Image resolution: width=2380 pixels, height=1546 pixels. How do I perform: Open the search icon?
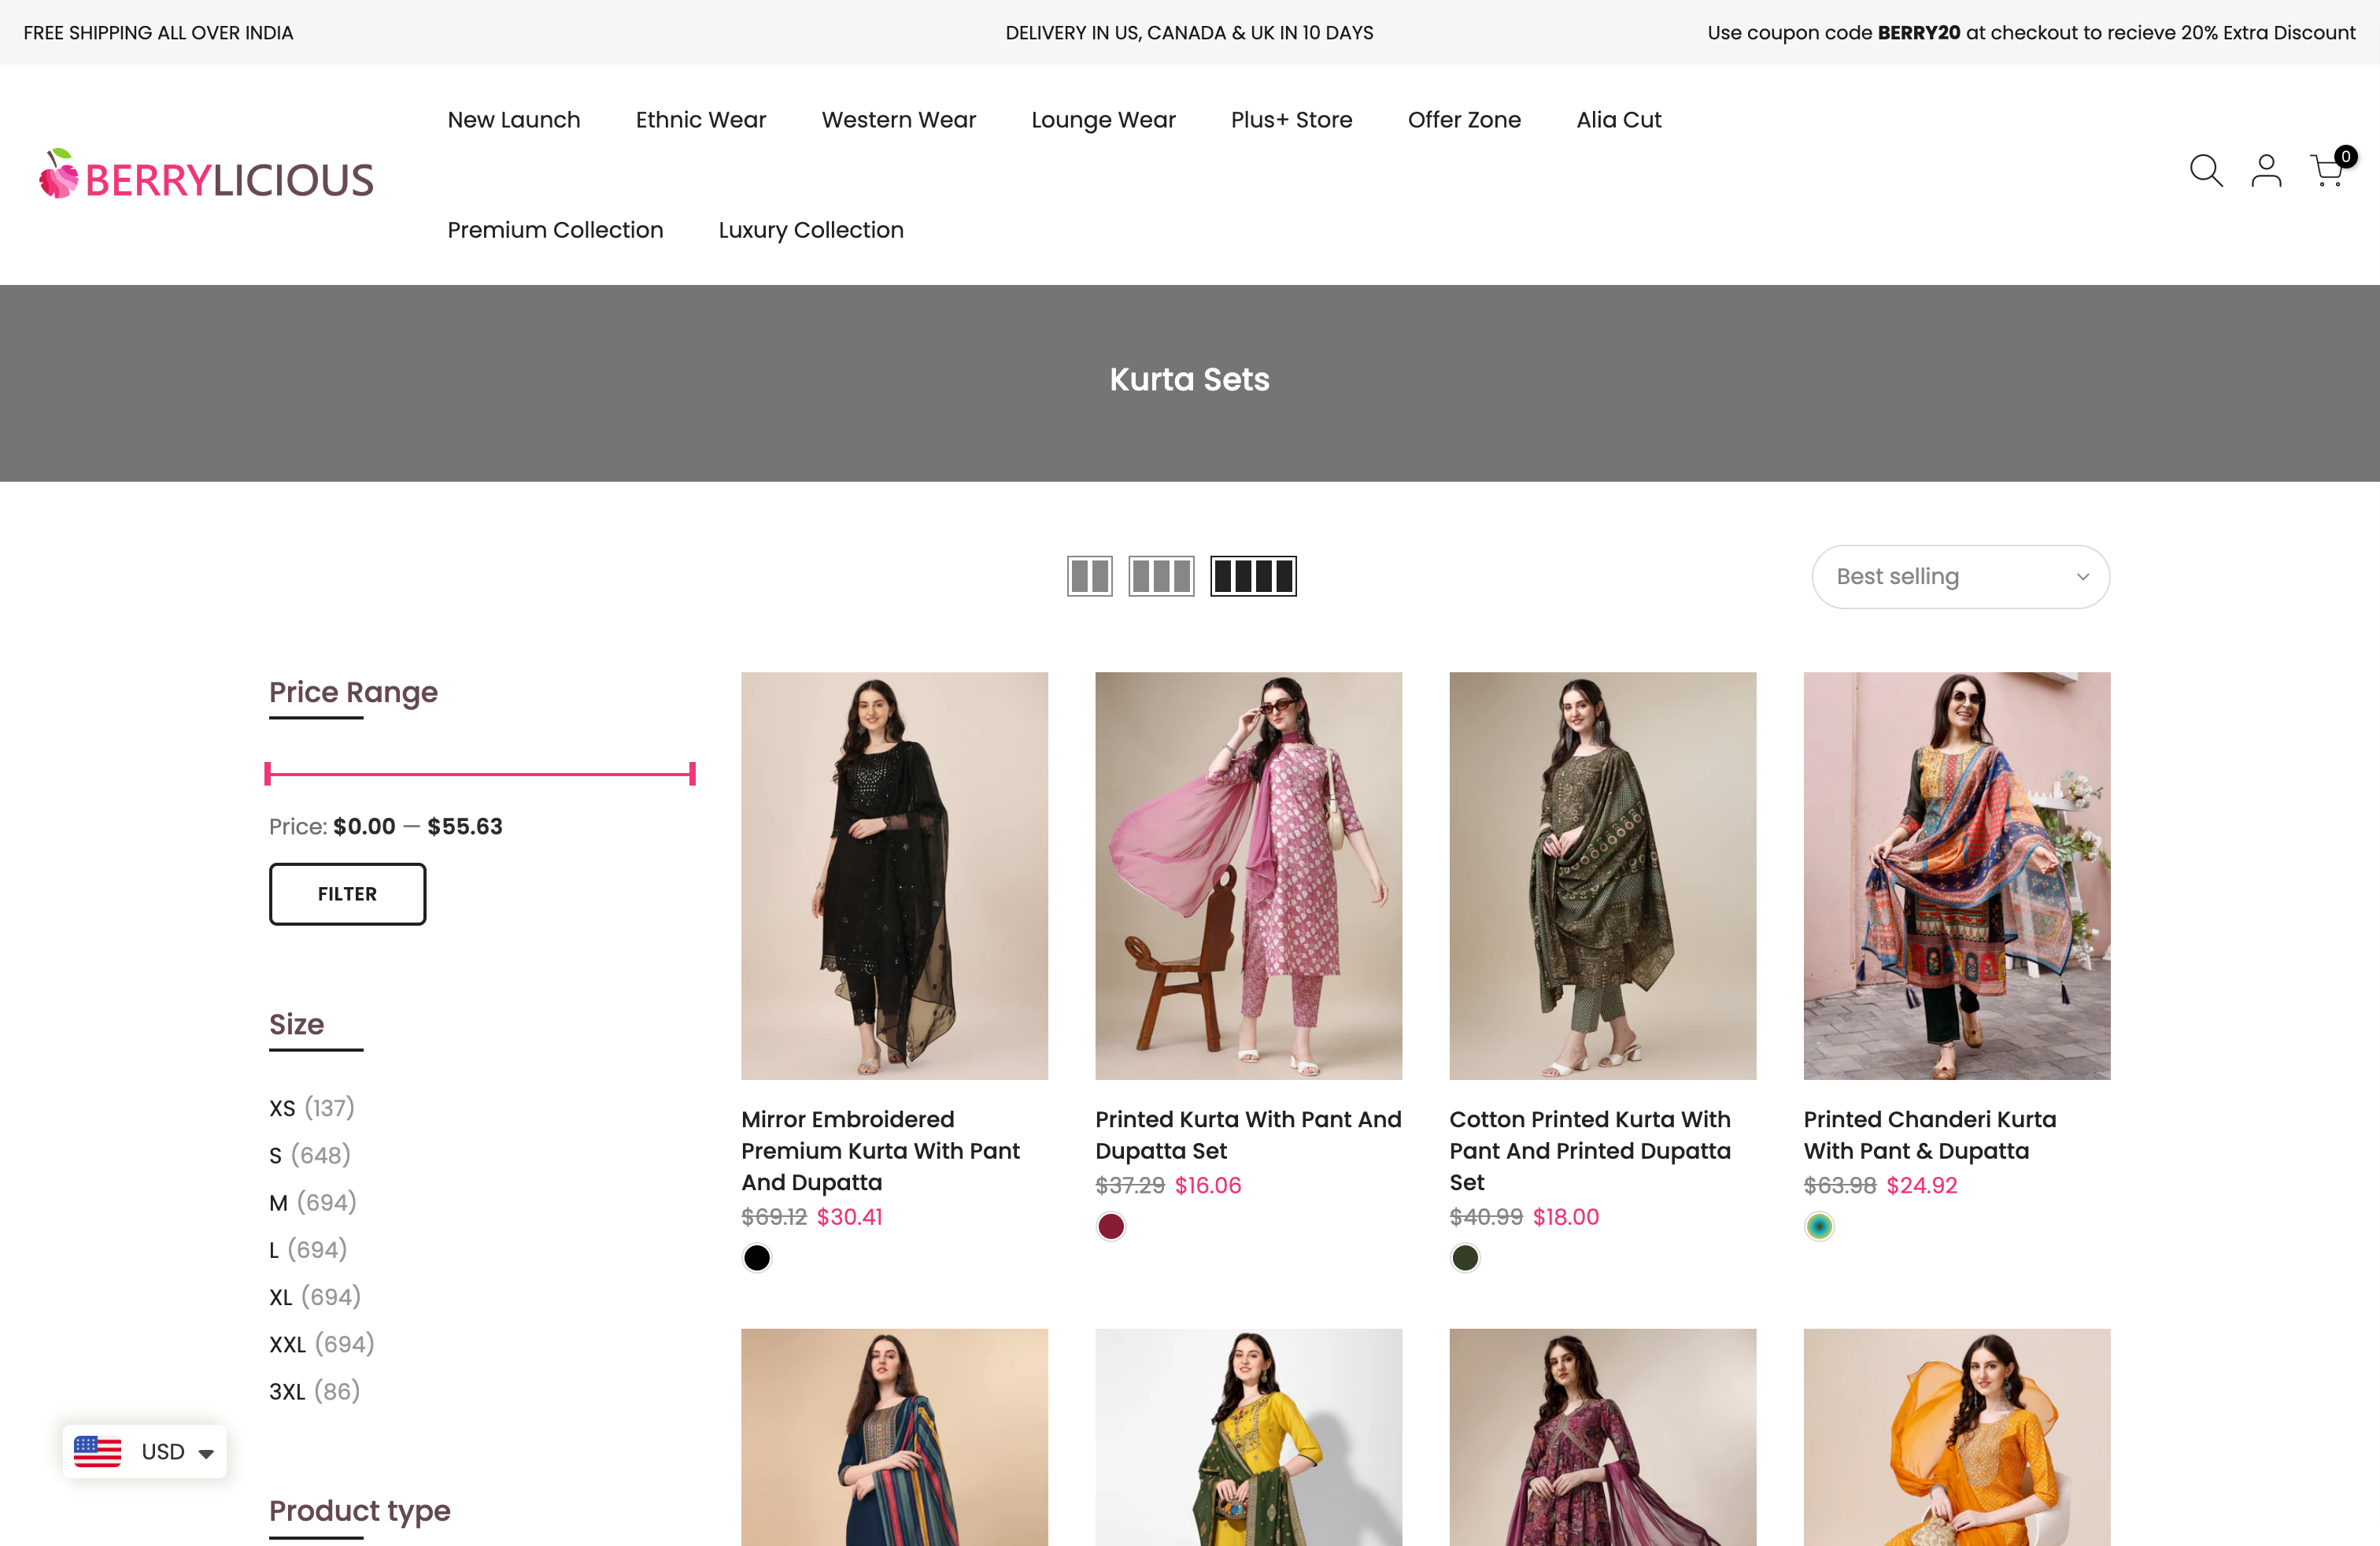pos(2205,171)
